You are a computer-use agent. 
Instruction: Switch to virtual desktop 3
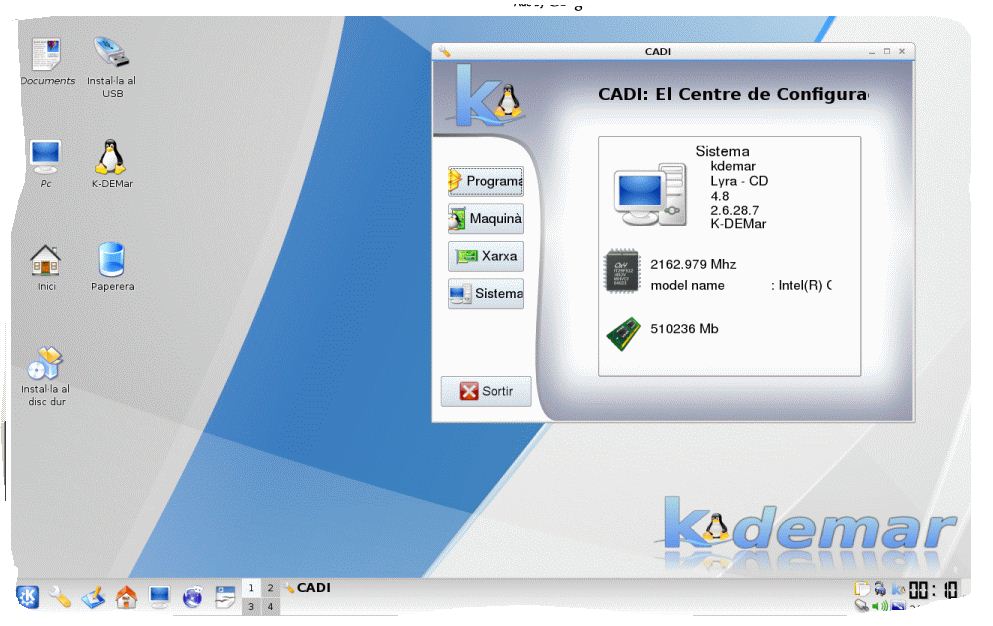(251, 606)
